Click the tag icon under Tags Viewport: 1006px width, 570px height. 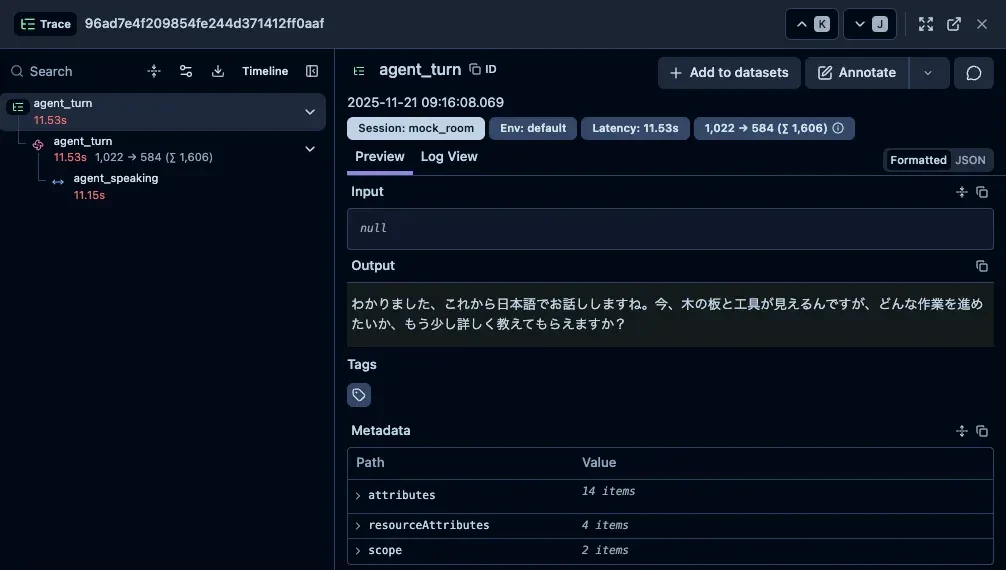359,395
